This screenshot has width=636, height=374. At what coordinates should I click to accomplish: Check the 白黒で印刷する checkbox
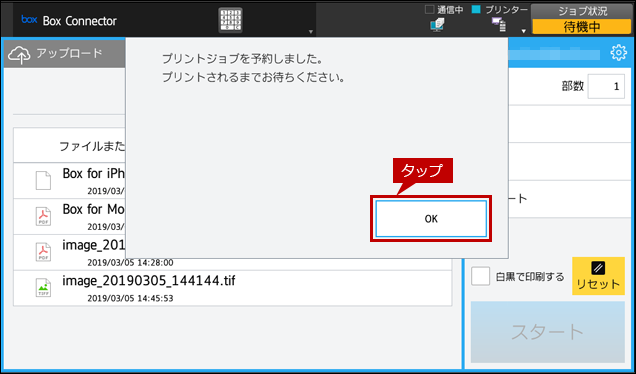click(480, 276)
